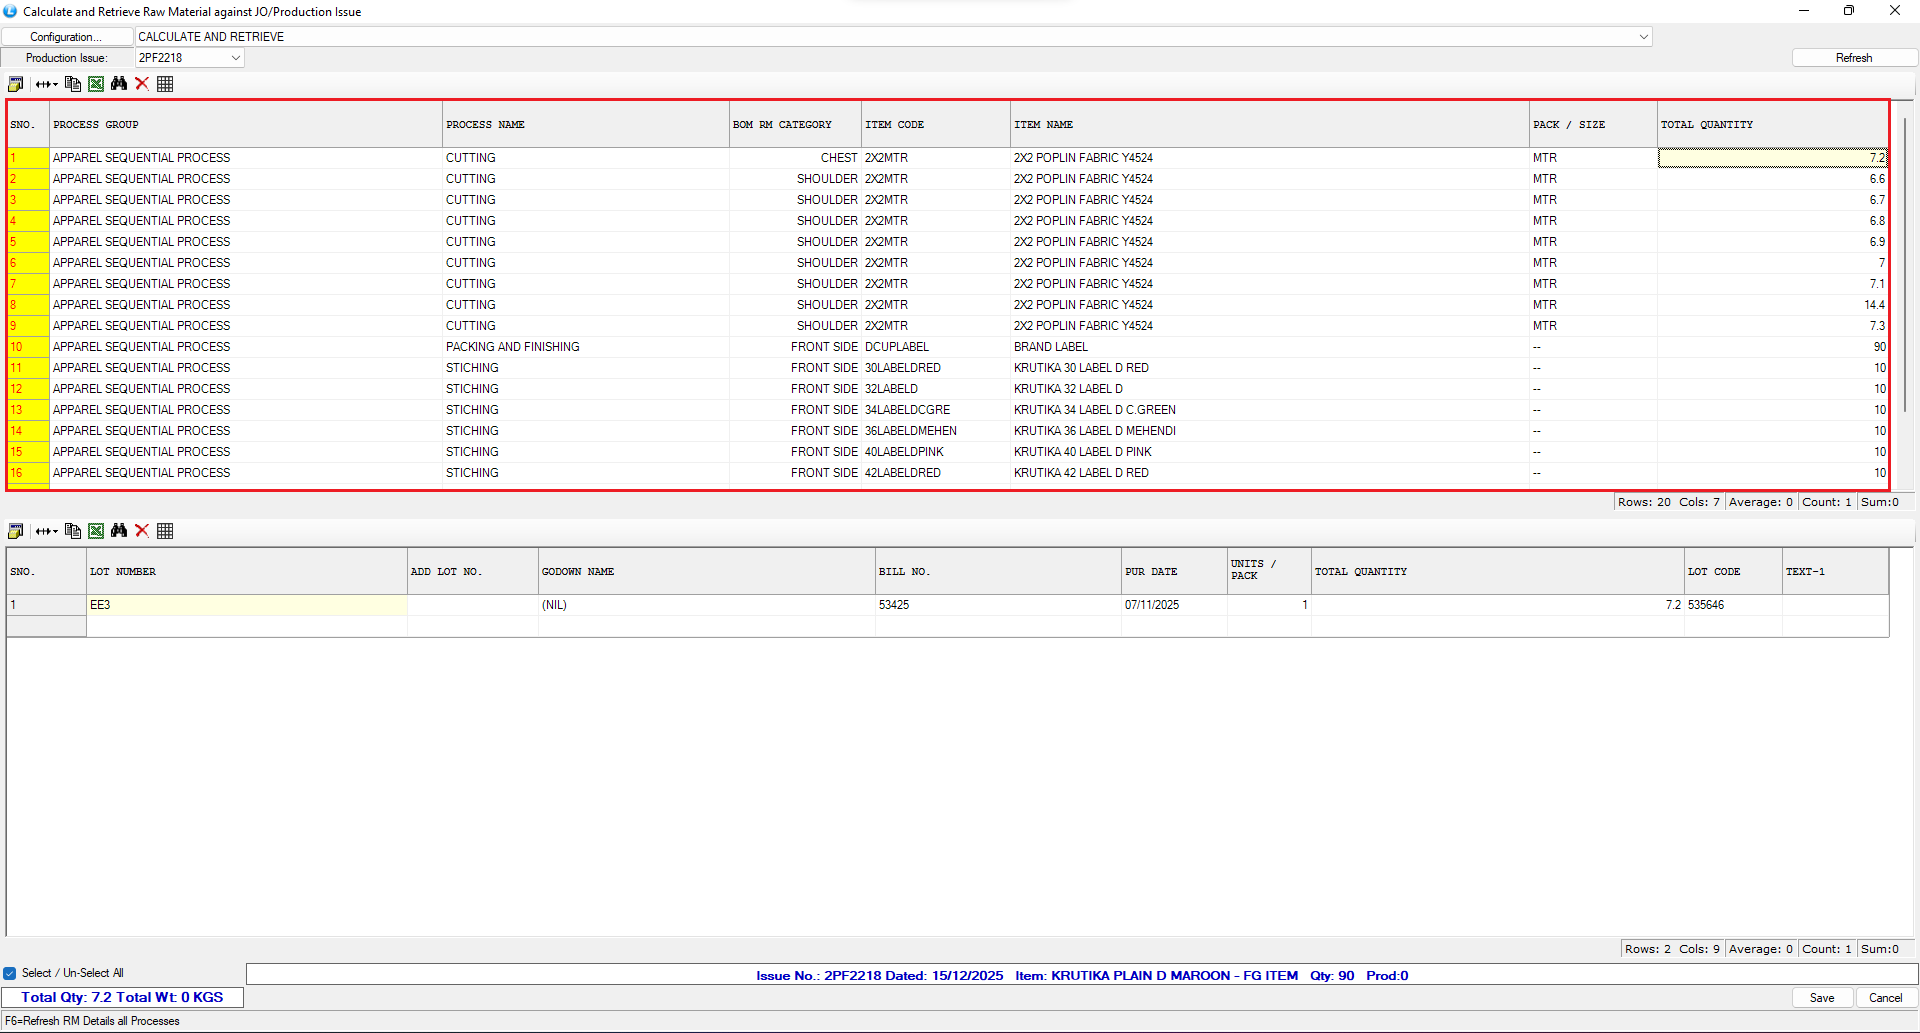Expand the CALCULATE AND RETRIEVE configuration dropdown
The image size is (1920, 1033).
(1643, 37)
